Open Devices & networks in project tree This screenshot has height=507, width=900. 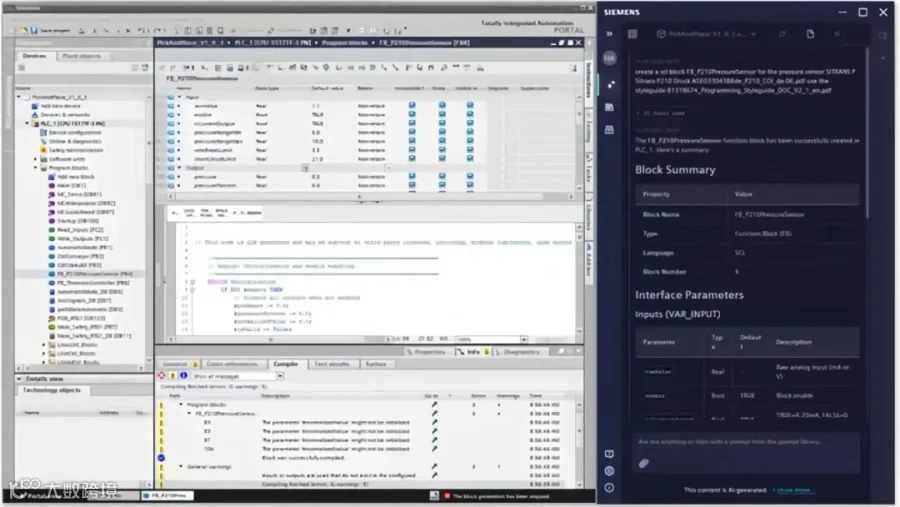pyautogui.click(x=60, y=114)
